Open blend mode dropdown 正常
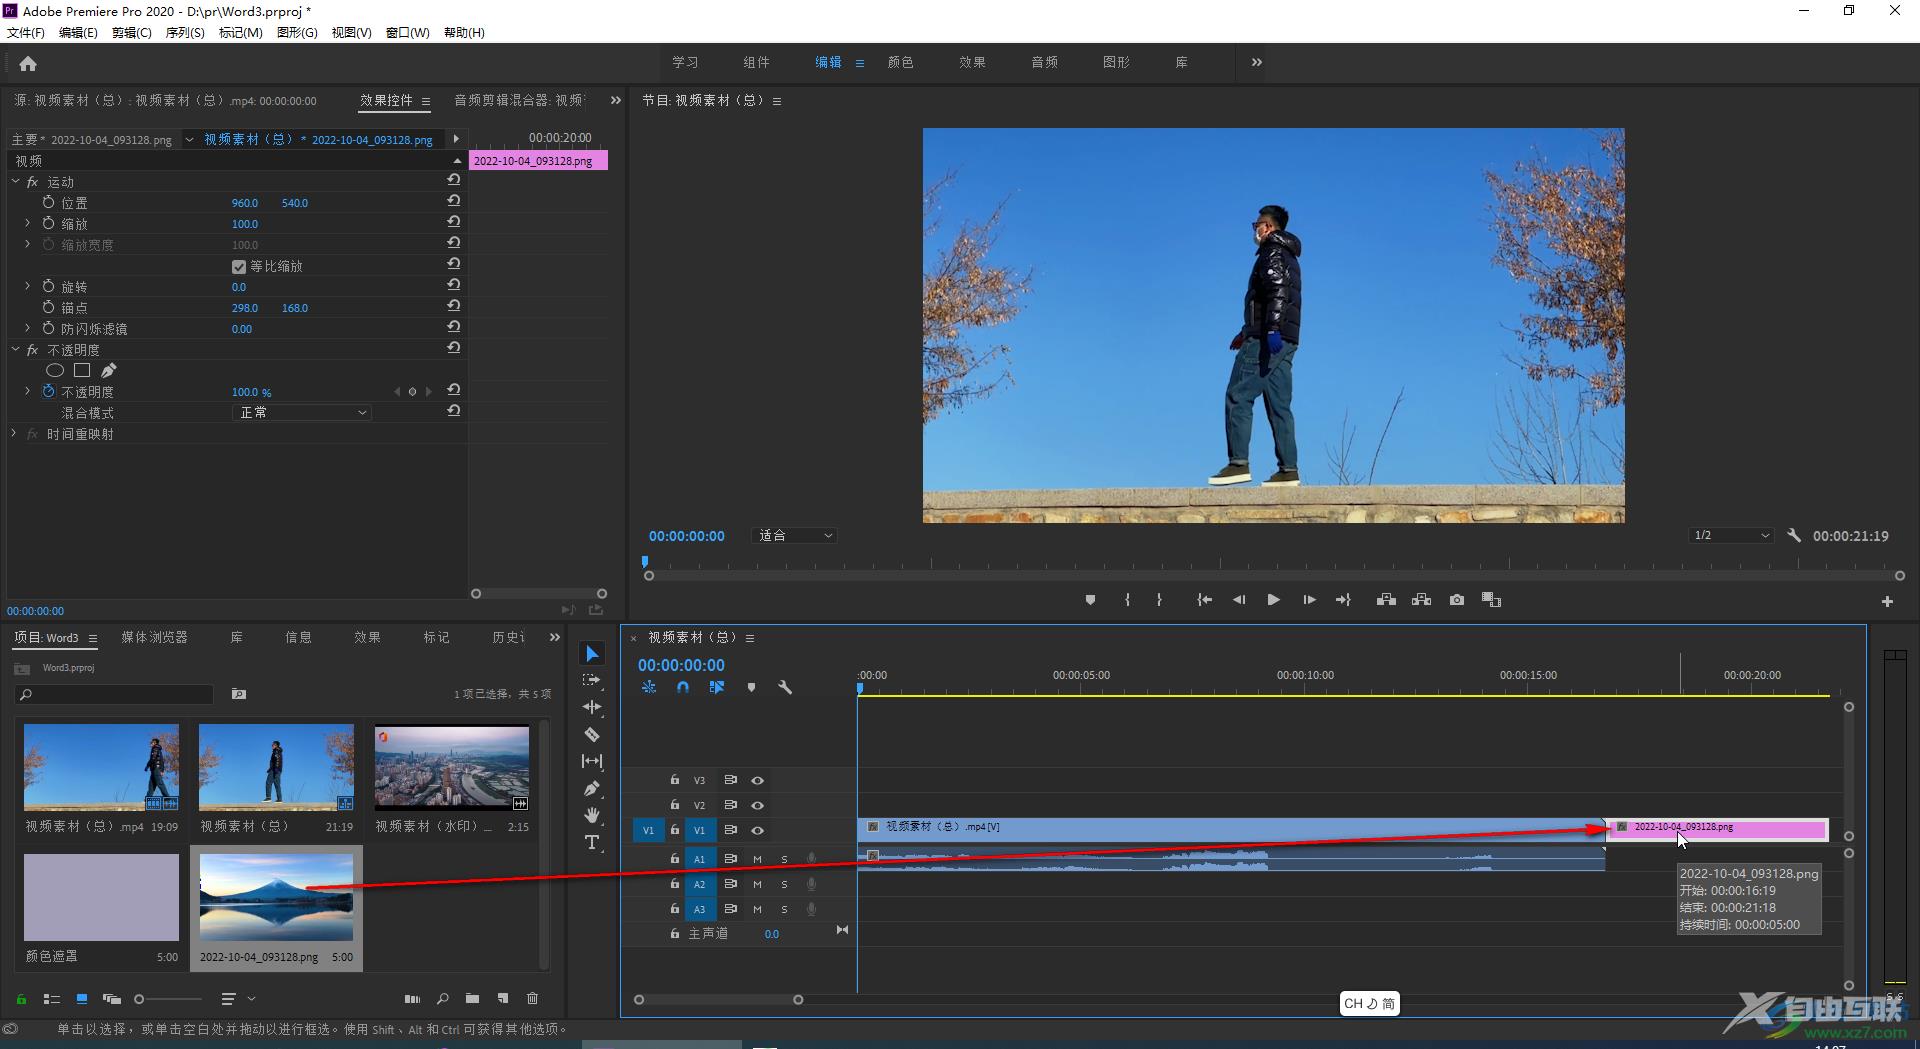Screen dimensions: 1920x1049 302,413
